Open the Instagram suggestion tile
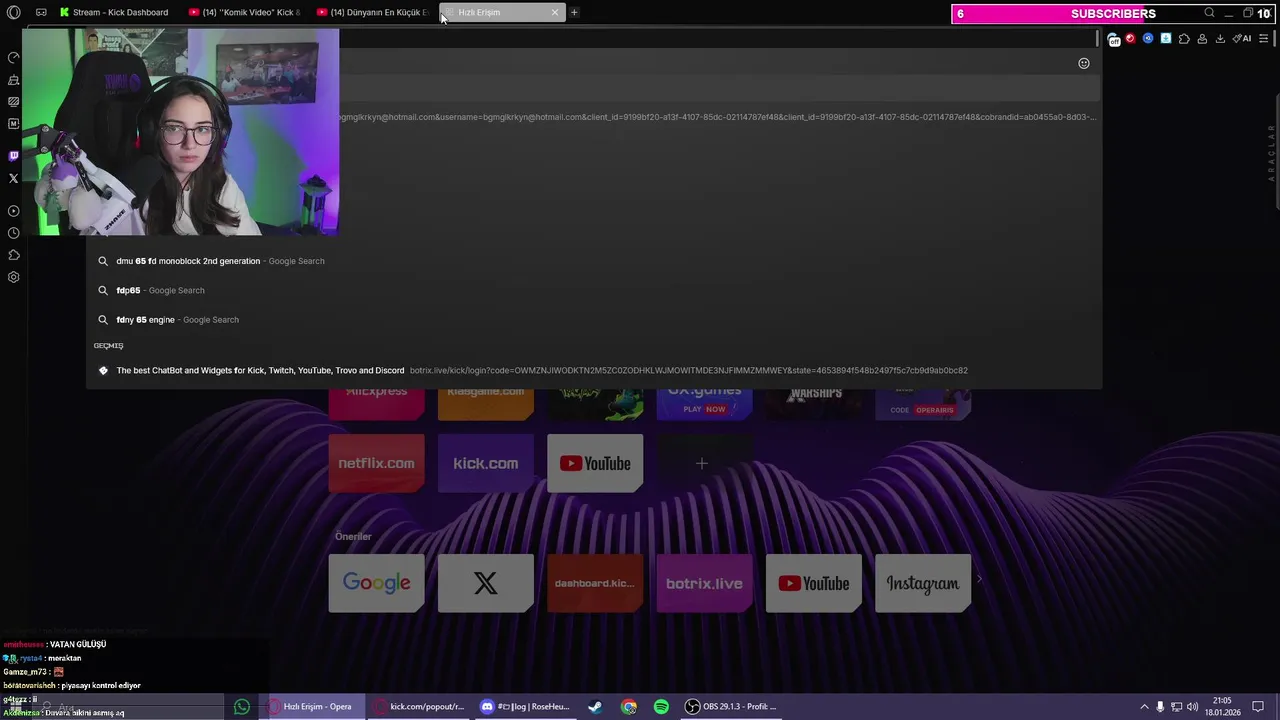Screen dimensions: 1280x720 tap(923, 583)
